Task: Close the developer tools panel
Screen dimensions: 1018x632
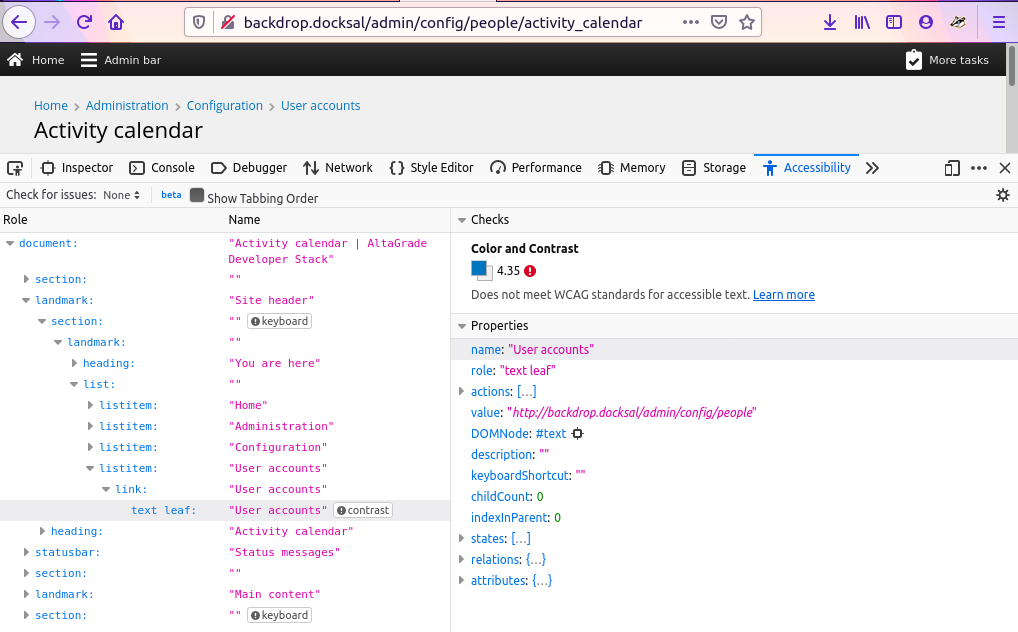Action: coord(1005,168)
